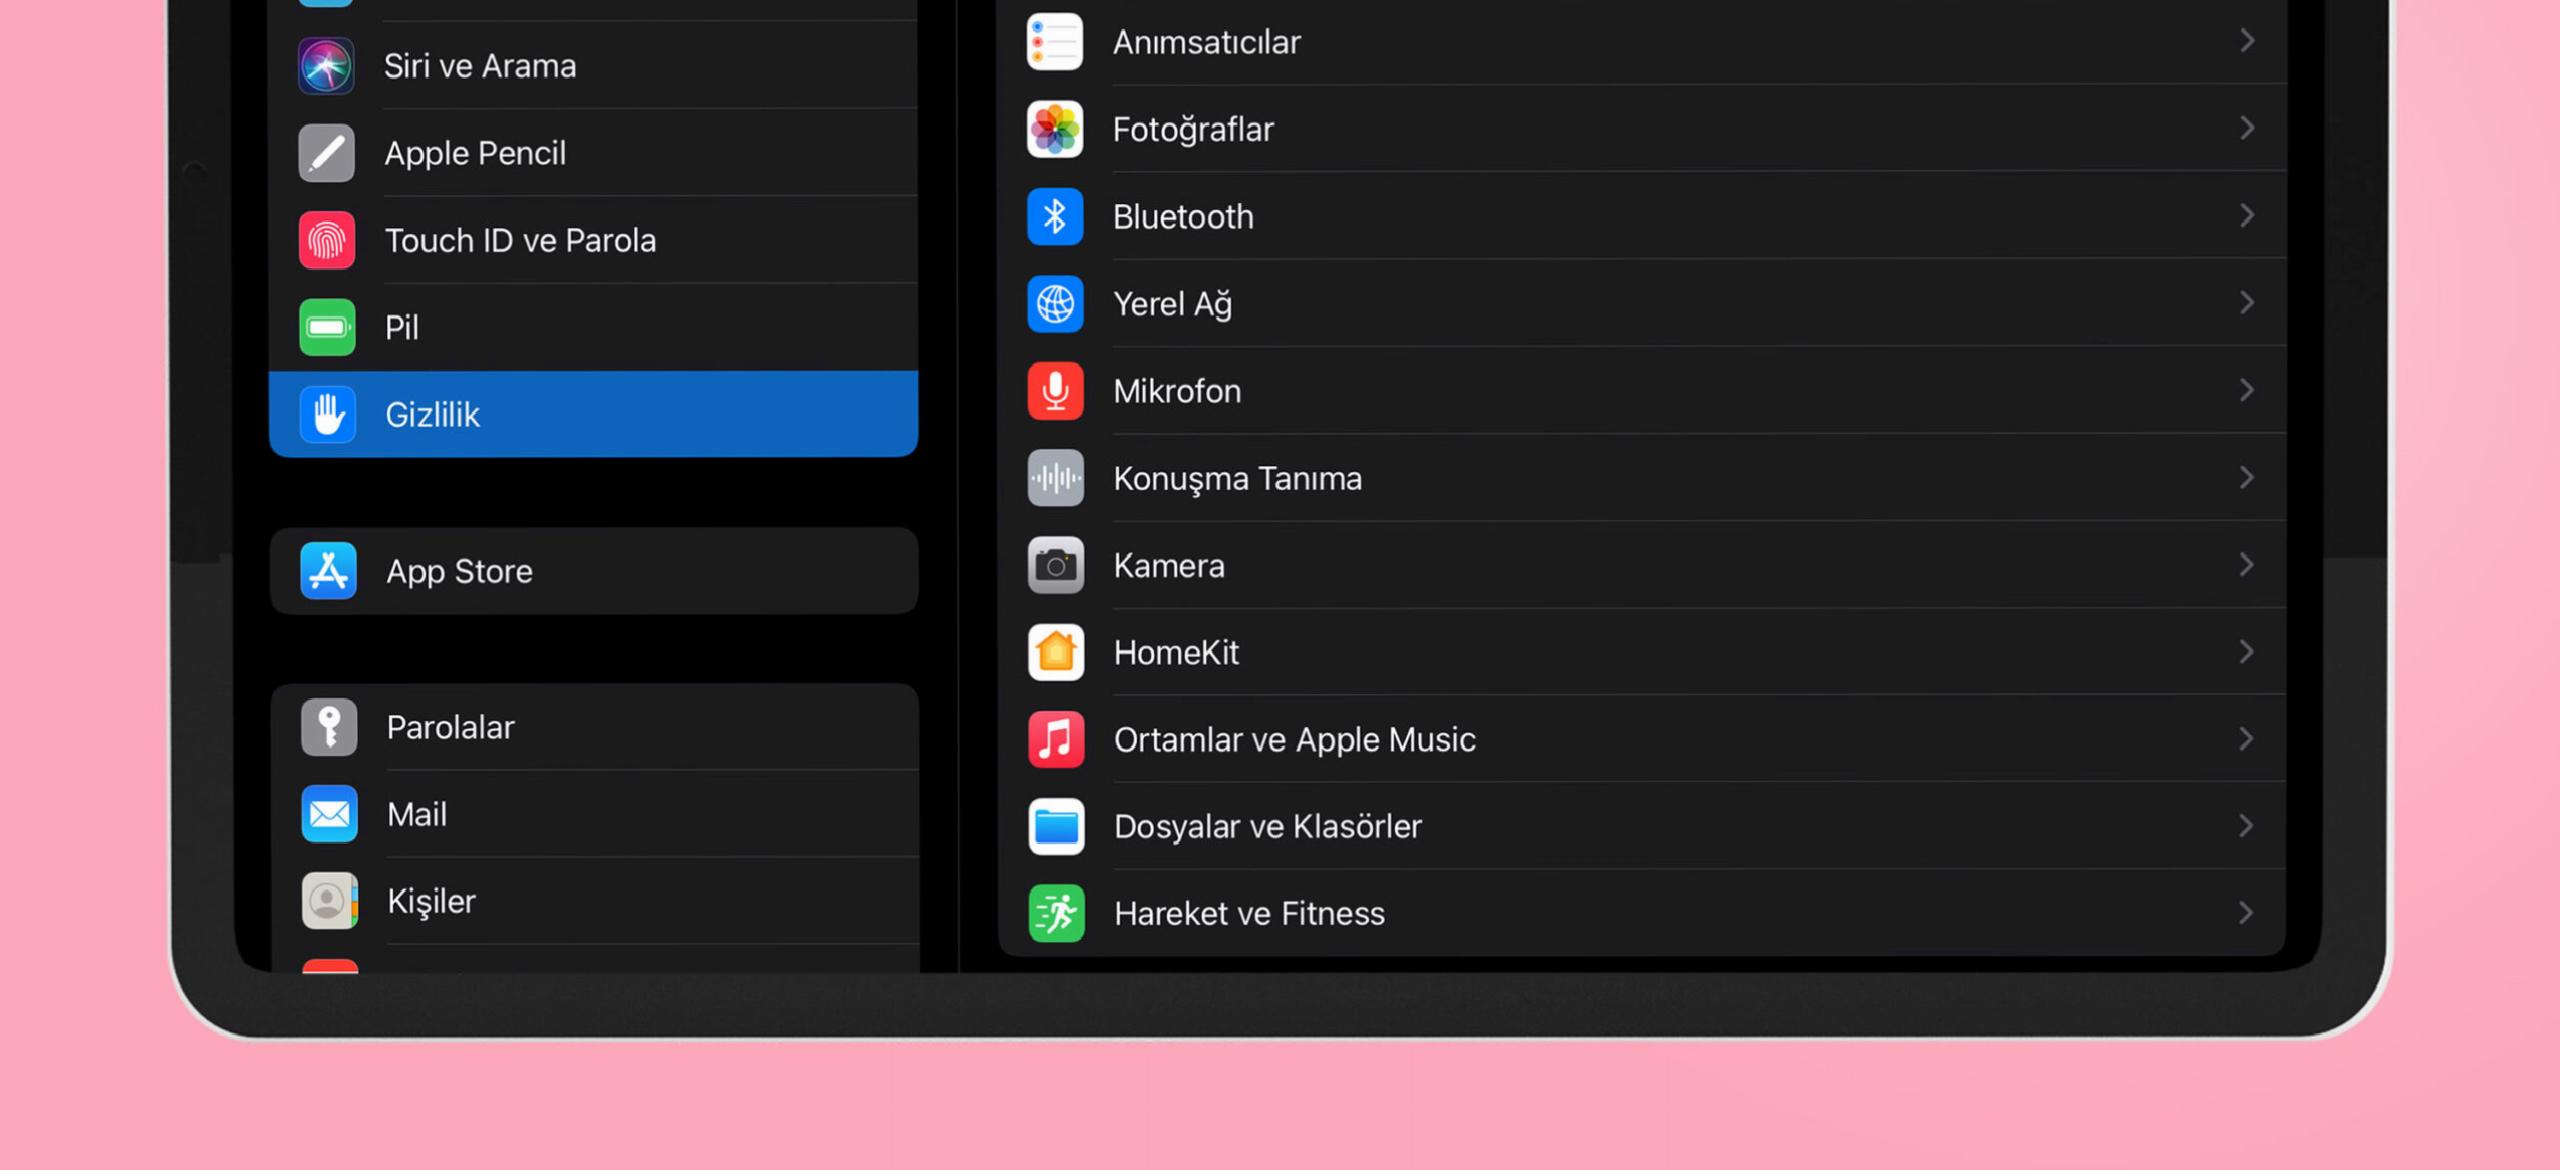Open HomeKit privacy permissions
2560x1170 pixels.
pos(1642,652)
